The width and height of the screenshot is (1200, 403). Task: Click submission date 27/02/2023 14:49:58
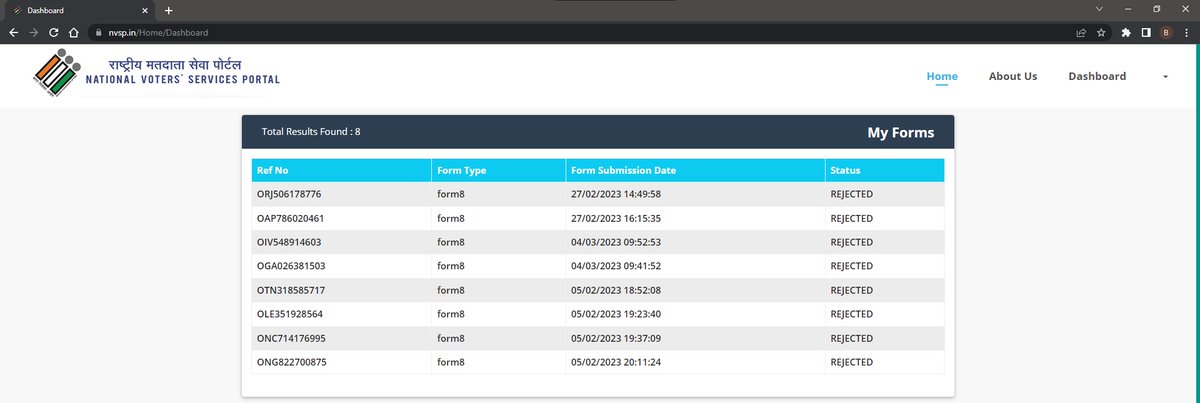[616, 194]
